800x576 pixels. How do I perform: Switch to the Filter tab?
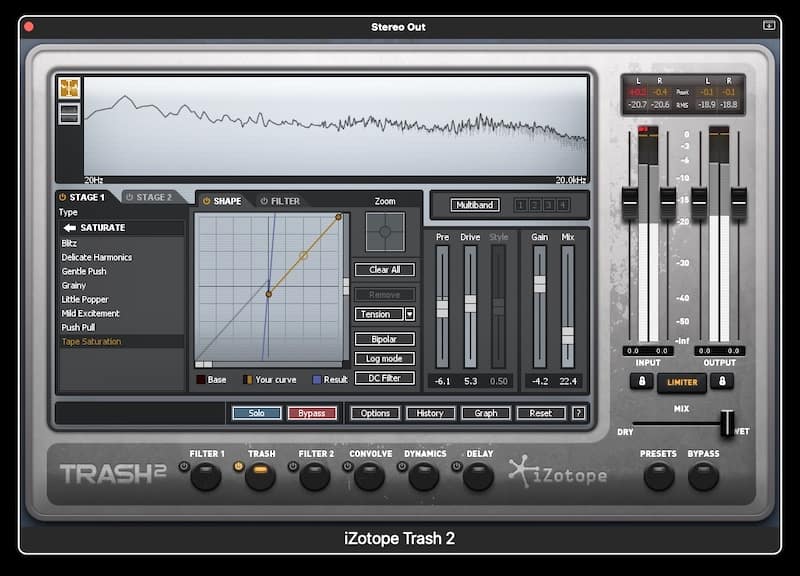coord(285,201)
